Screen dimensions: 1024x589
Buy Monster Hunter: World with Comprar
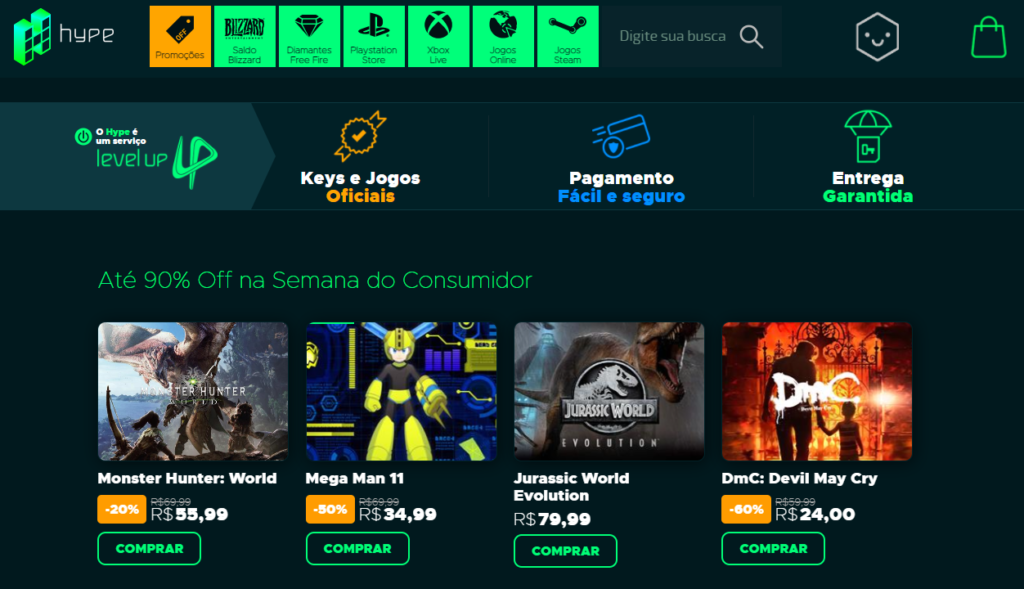click(x=150, y=549)
